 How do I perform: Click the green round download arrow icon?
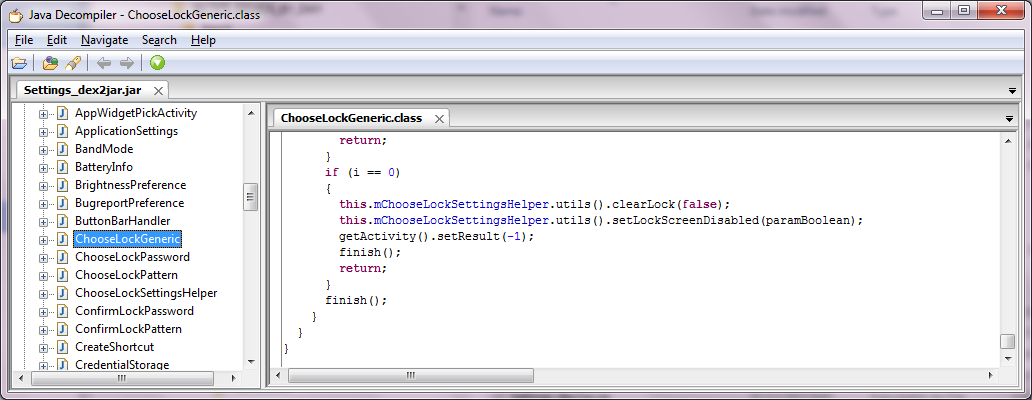click(157, 63)
